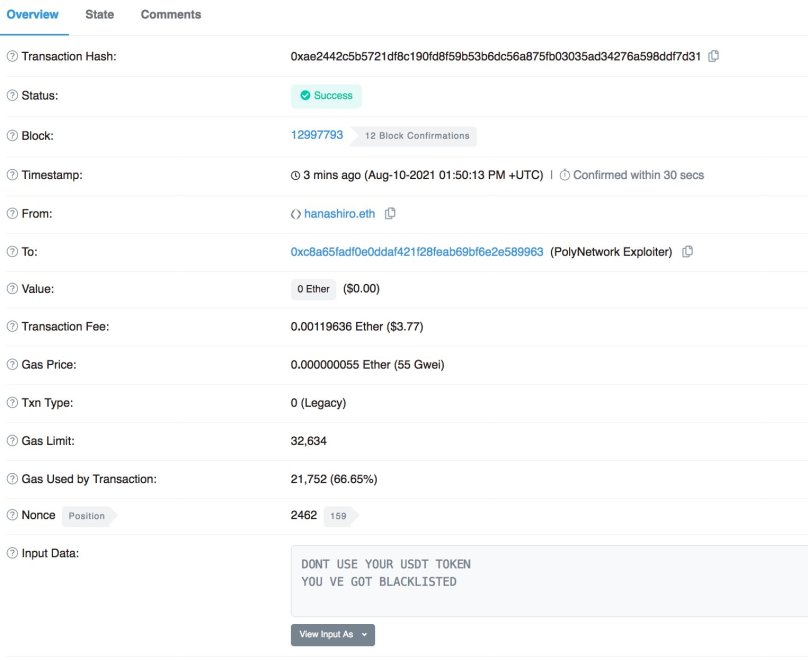Copy the transaction hash to clipboard

pyautogui.click(x=710, y=57)
